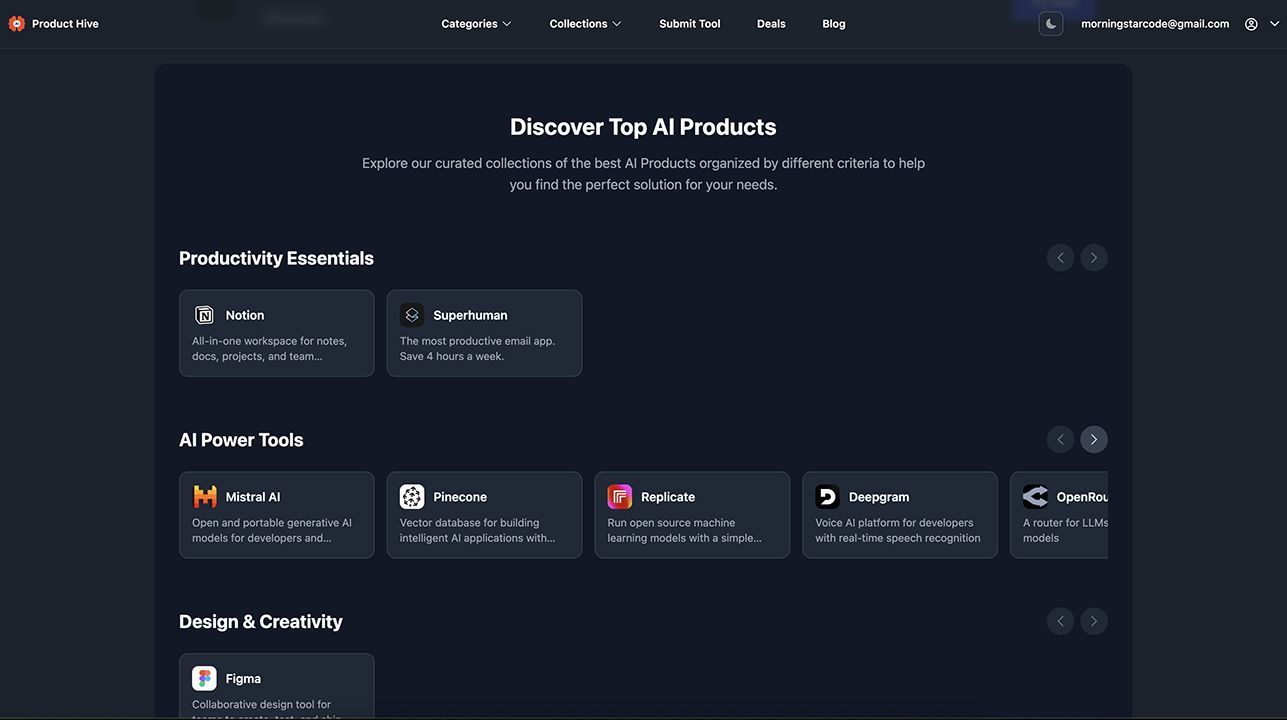Click the Superhuman logo icon
The height and width of the screenshot is (720, 1287).
412,315
